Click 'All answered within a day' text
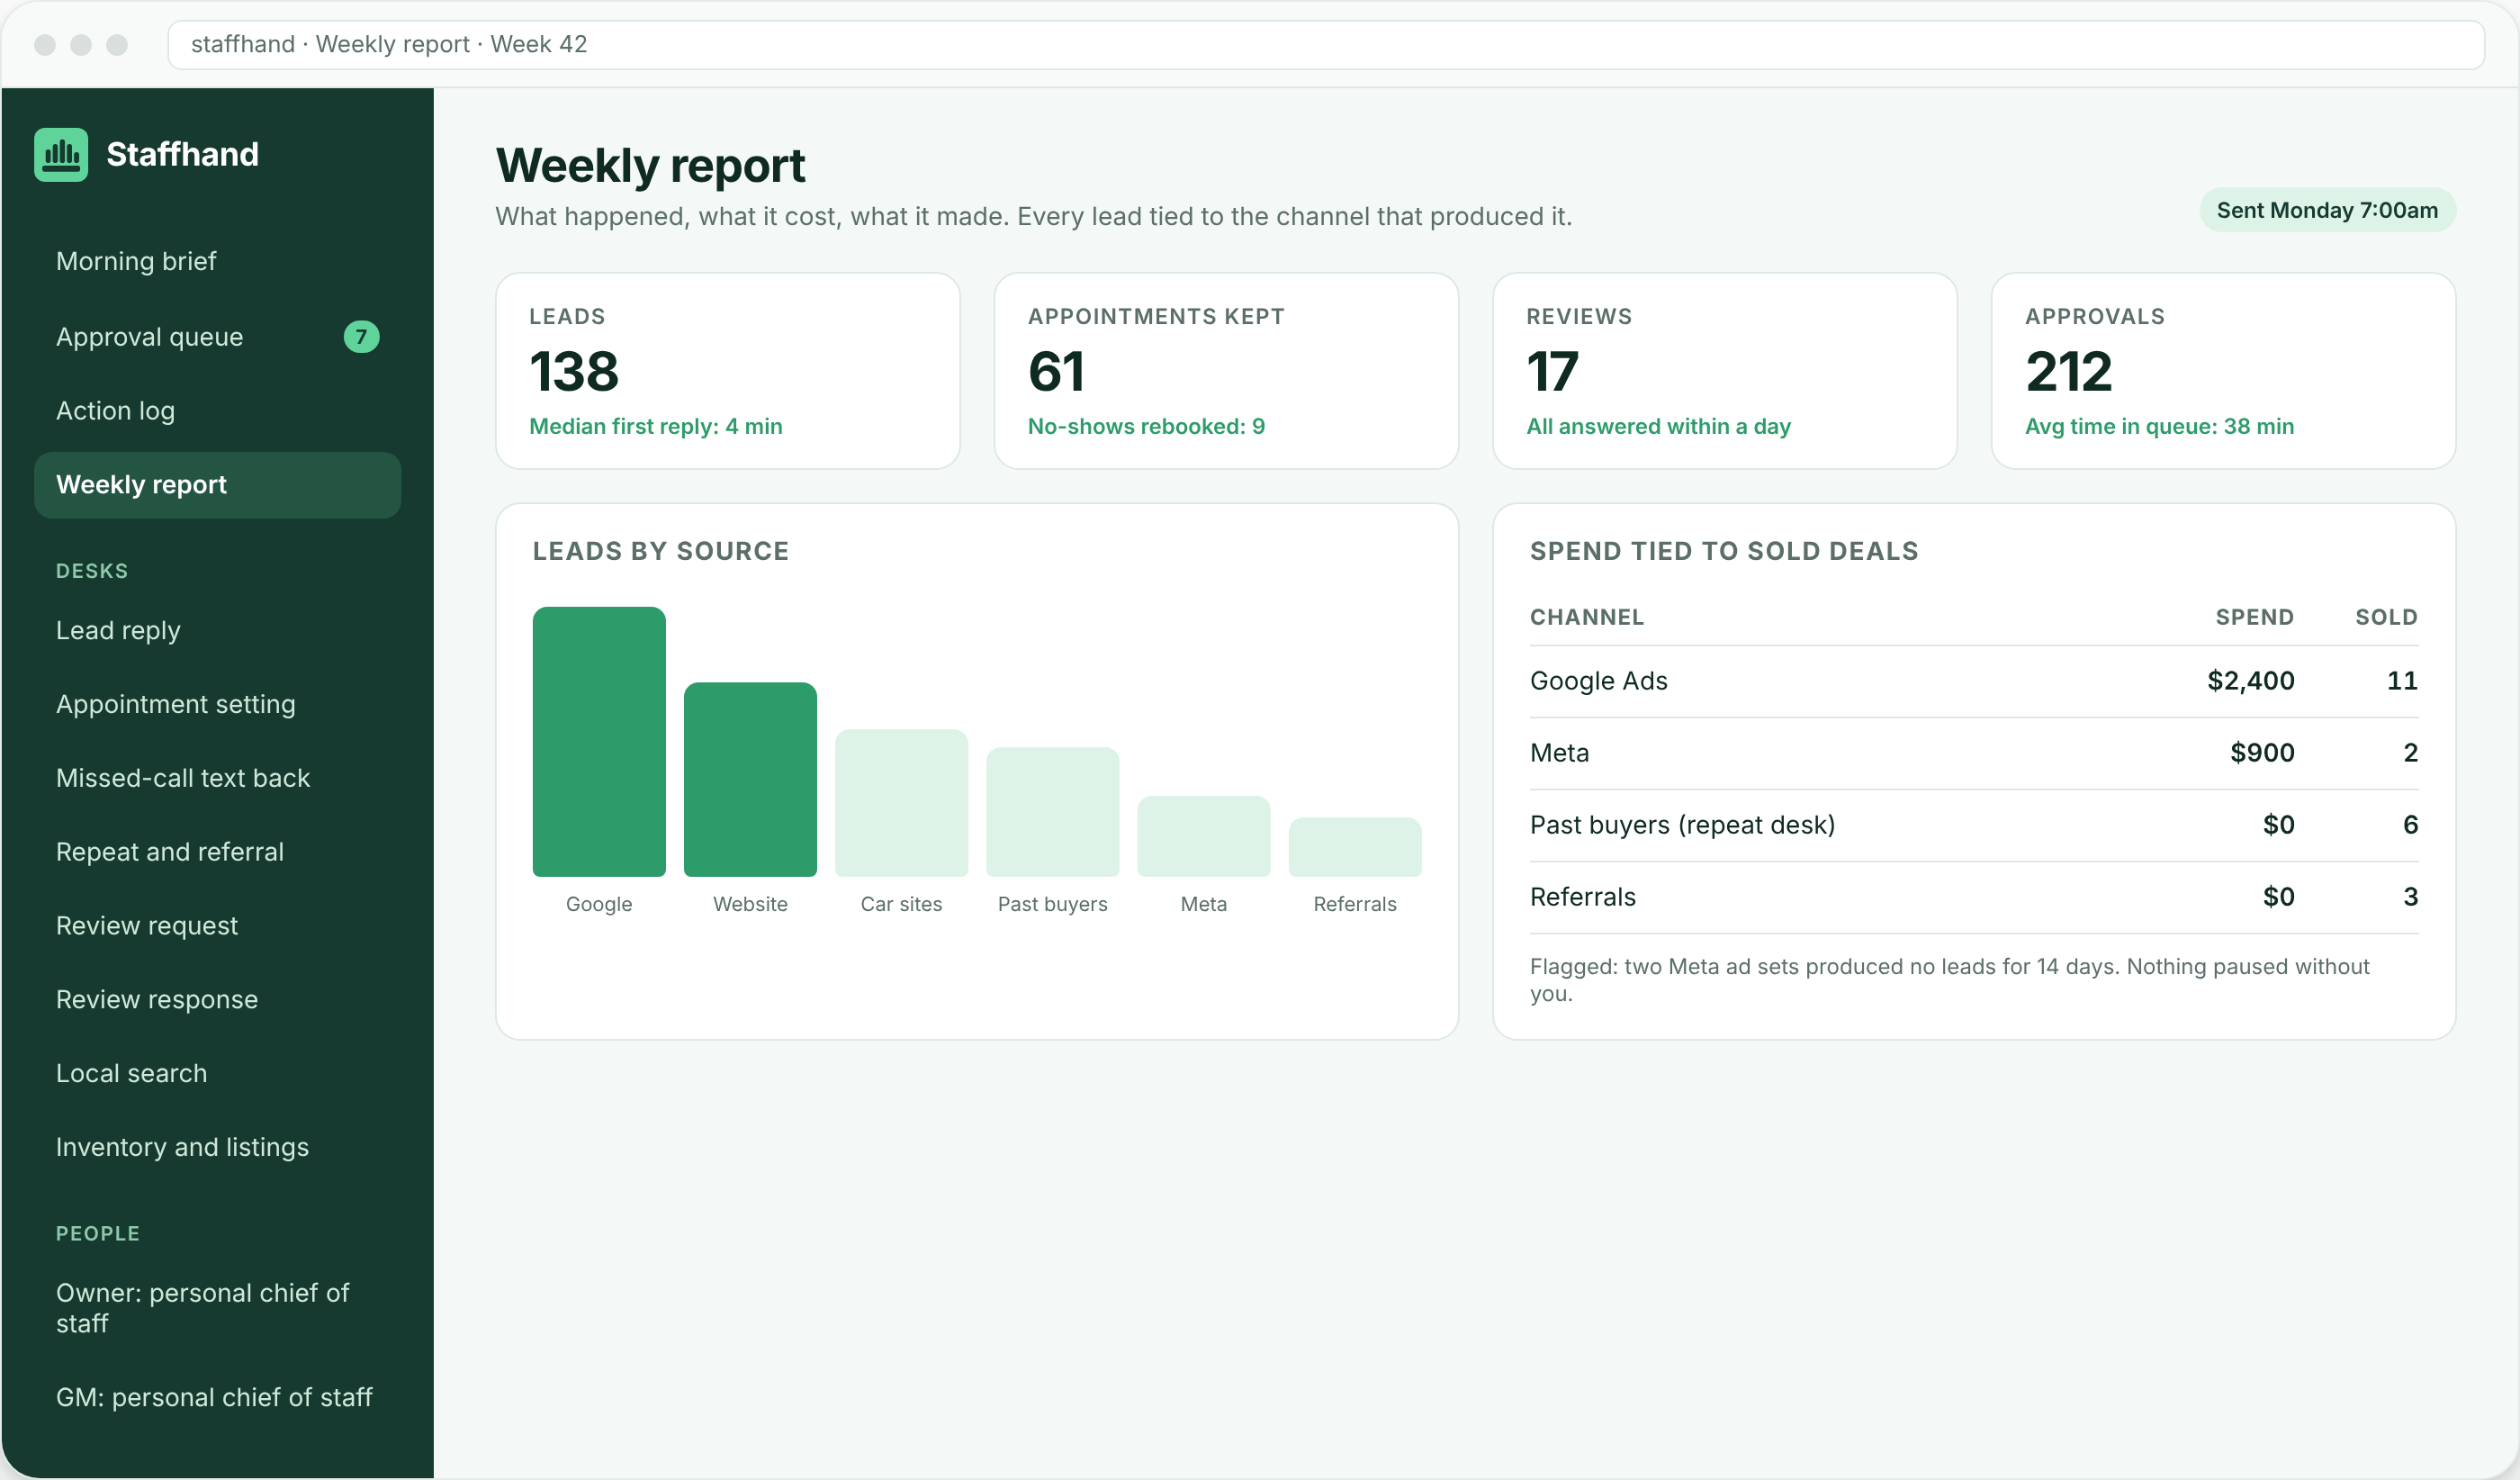2520x1480 pixels. (x=1658, y=427)
